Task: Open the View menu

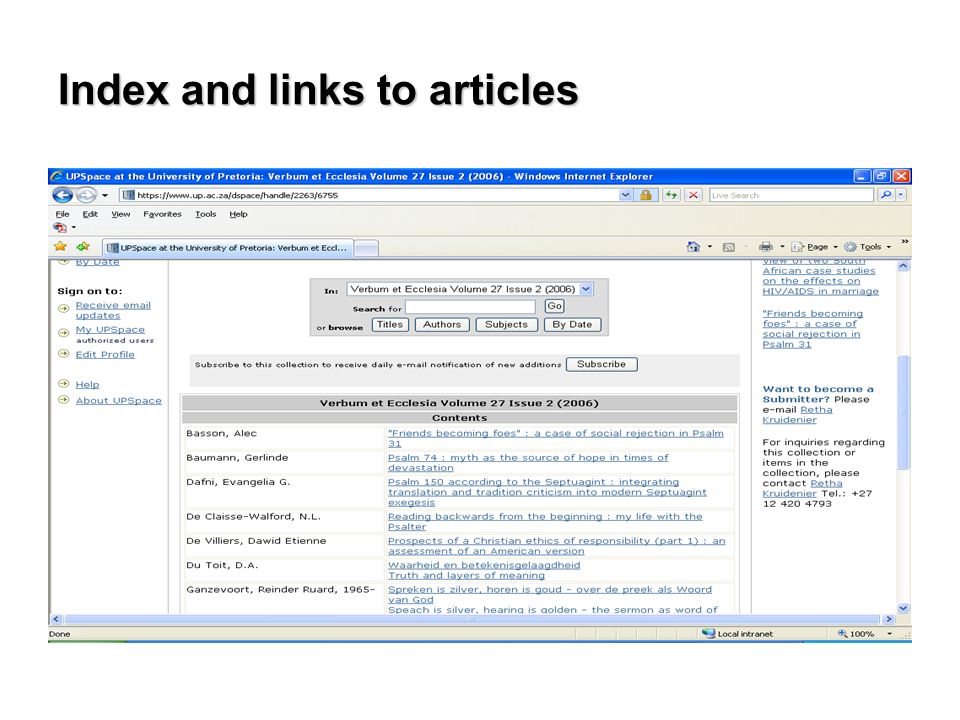Action: pyautogui.click(x=121, y=214)
